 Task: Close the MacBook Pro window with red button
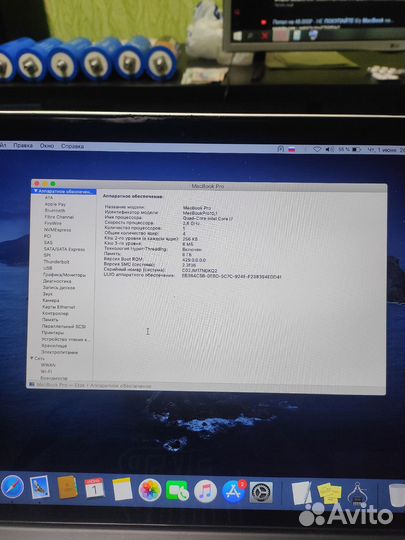[x=37, y=184]
